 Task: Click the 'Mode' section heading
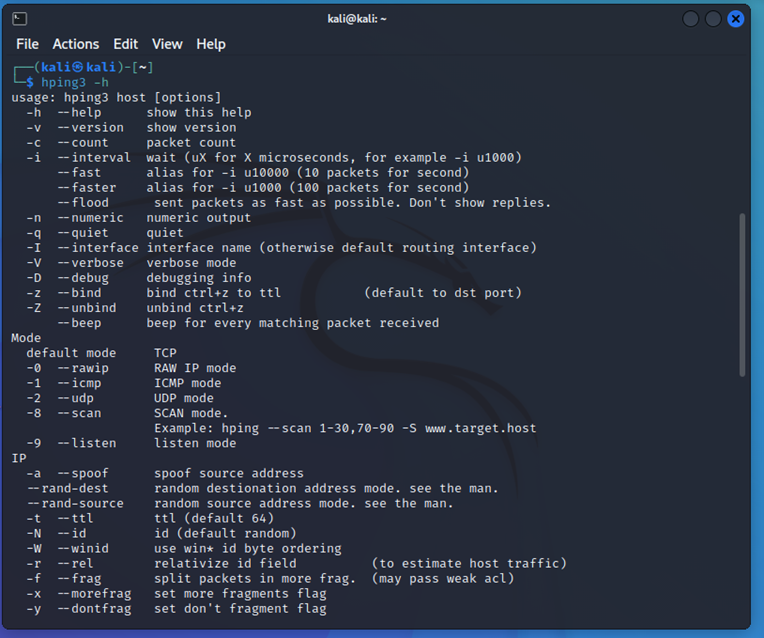click(x=27, y=338)
